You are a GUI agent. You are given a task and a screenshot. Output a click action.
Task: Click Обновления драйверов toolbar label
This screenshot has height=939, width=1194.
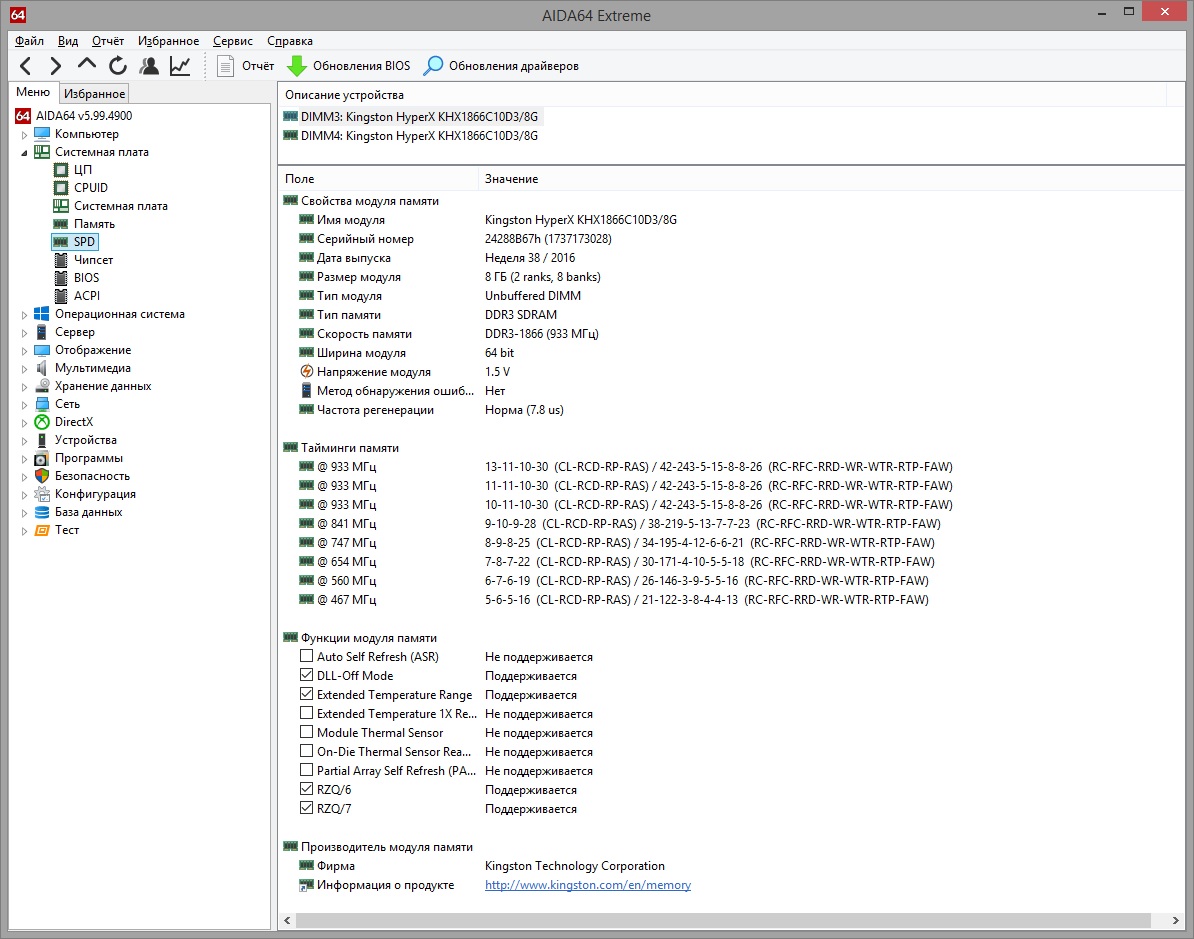coord(513,66)
